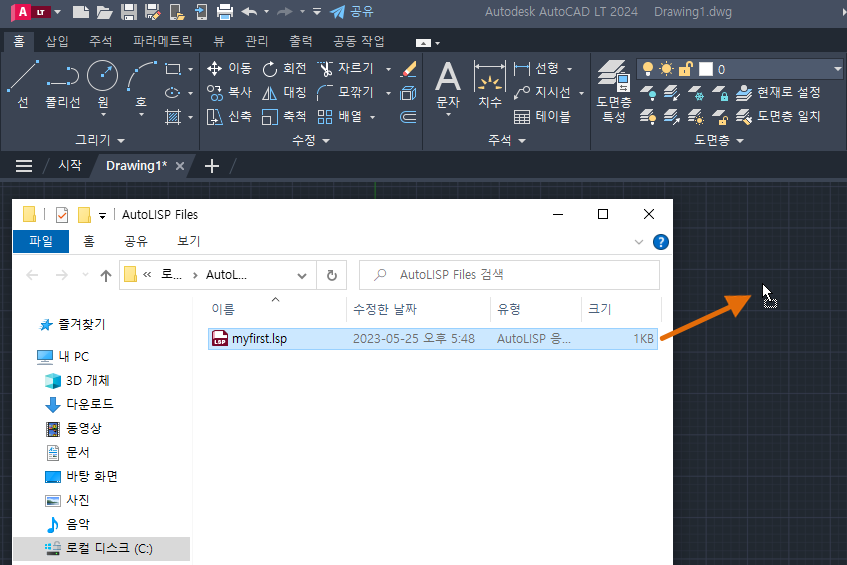The height and width of the screenshot is (565, 847).
Task: Open the Explorer help question mark
Action: click(x=661, y=242)
